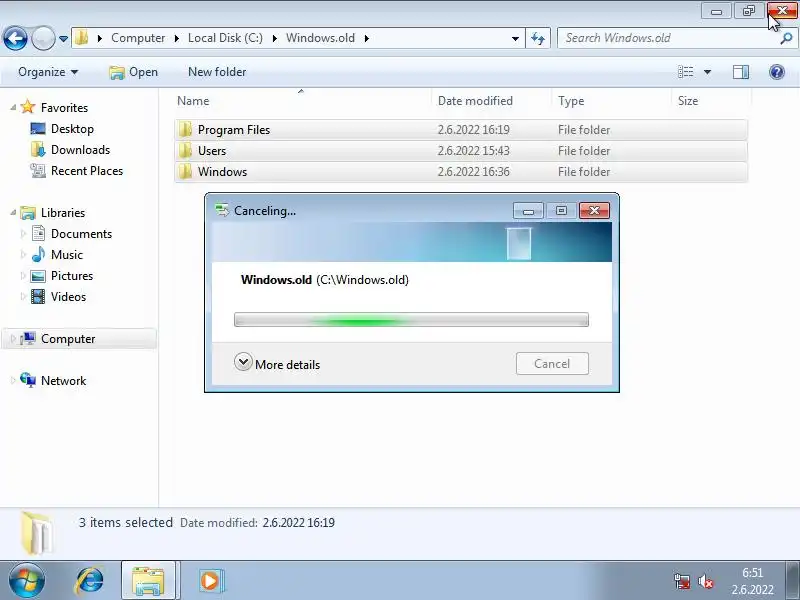The image size is (800, 600).
Task: Create a New folder from toolbar
Action: pyautogui.click(x=217, y=72)
